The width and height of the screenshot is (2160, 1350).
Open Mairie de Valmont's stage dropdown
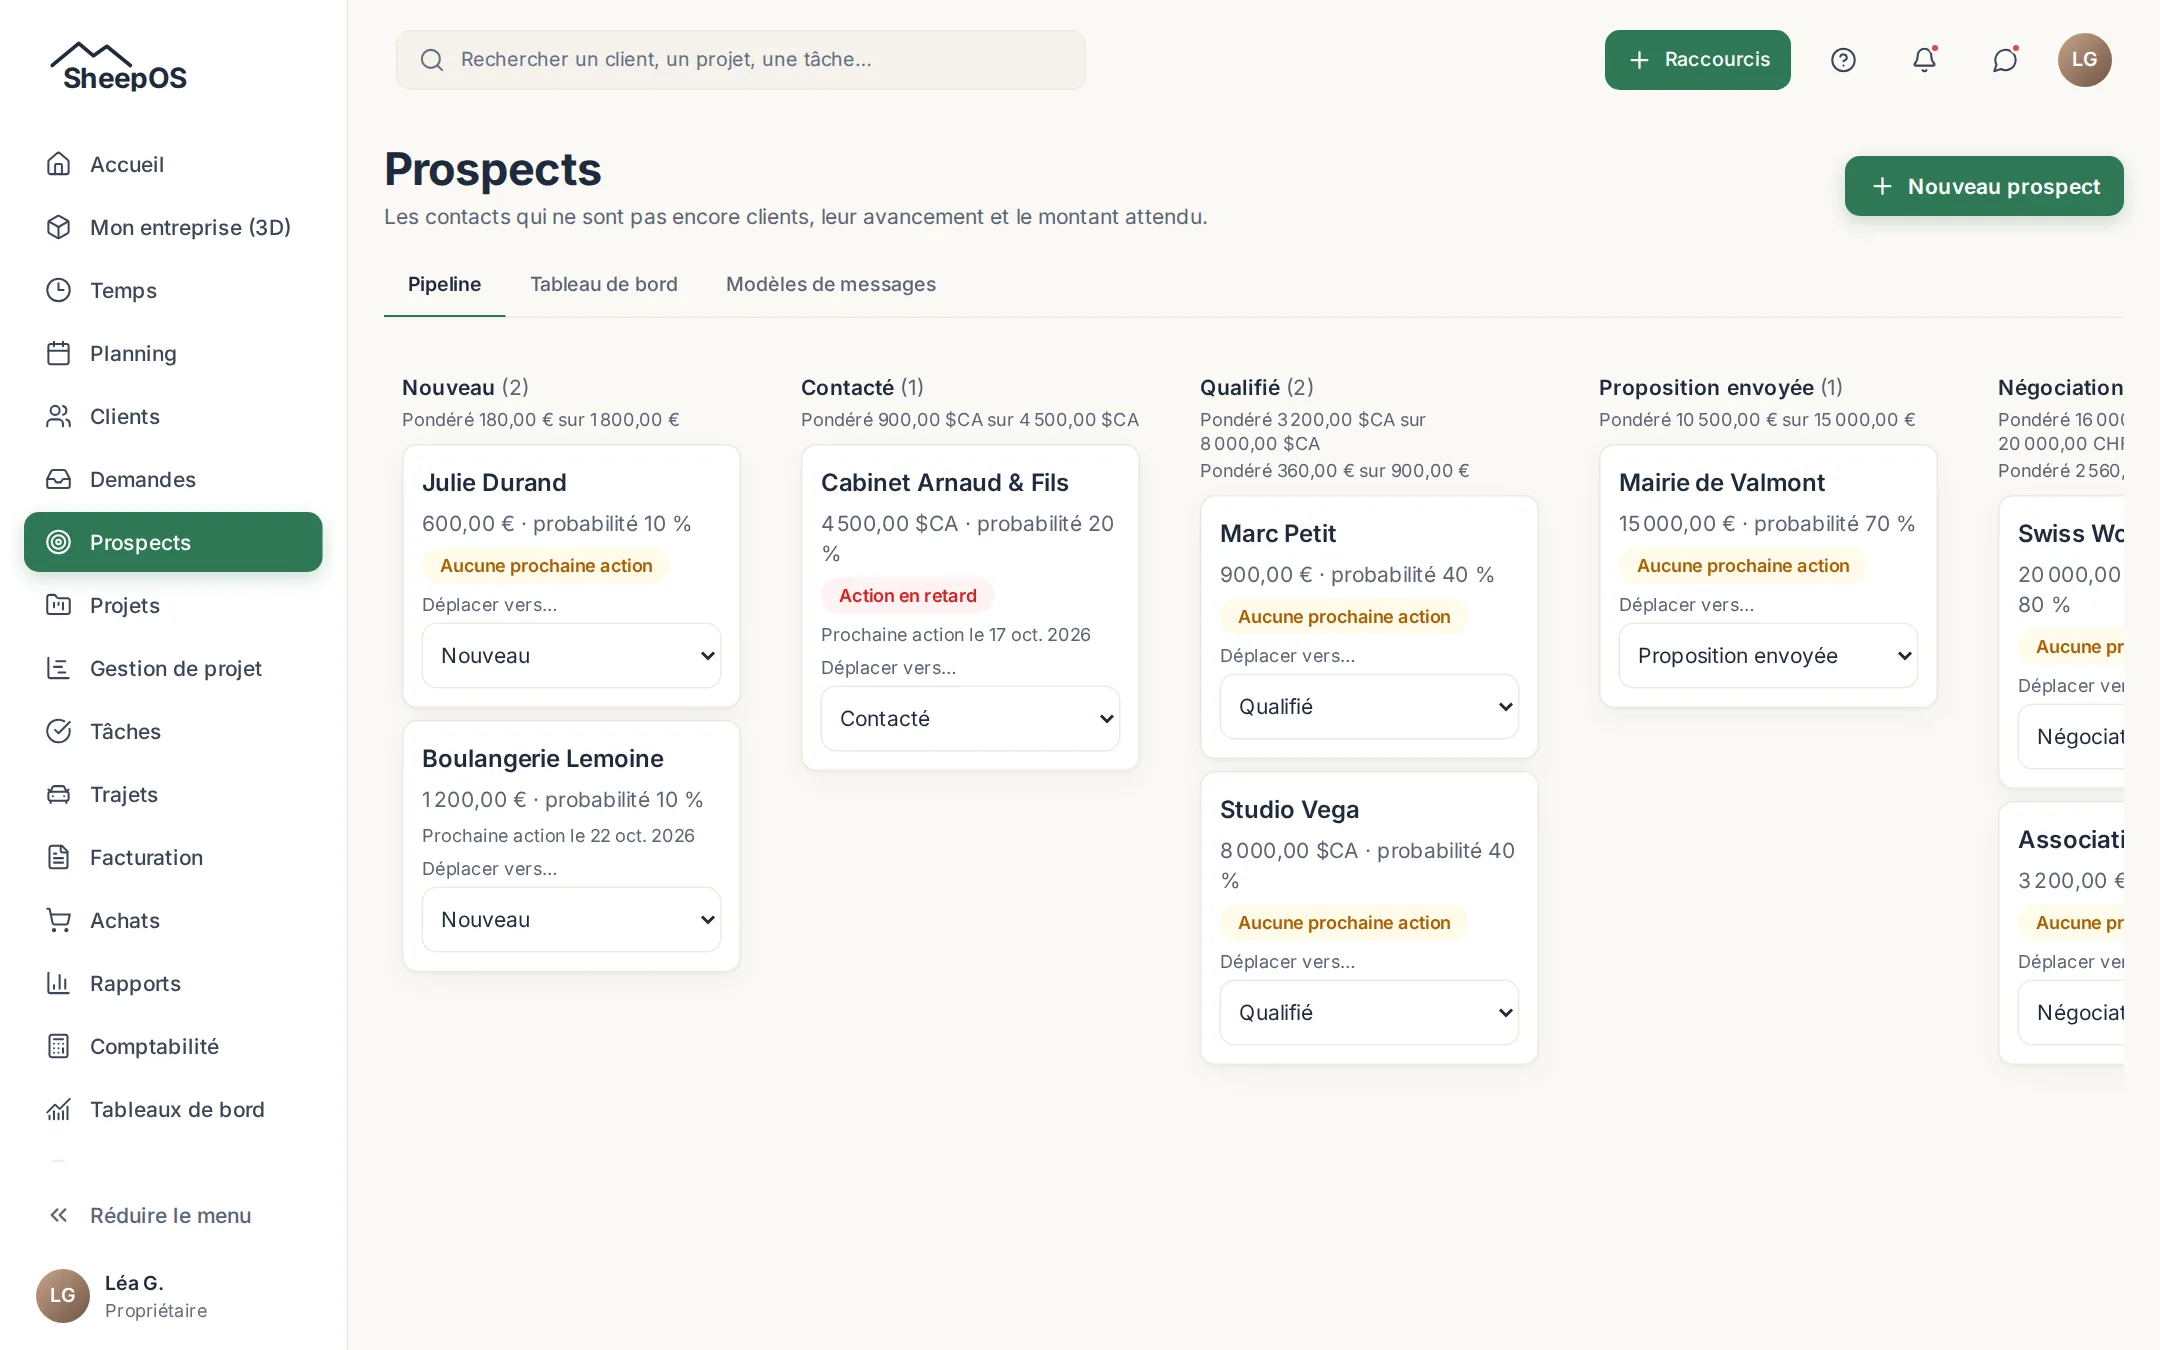click(1768, 655)
